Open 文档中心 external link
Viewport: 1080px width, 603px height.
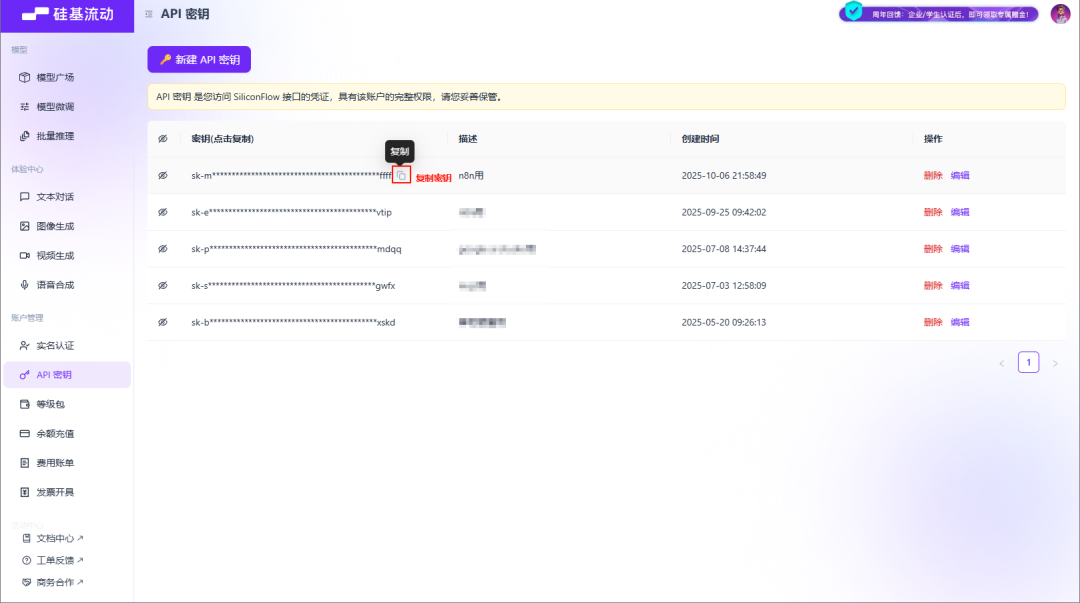tap(53, 538)
